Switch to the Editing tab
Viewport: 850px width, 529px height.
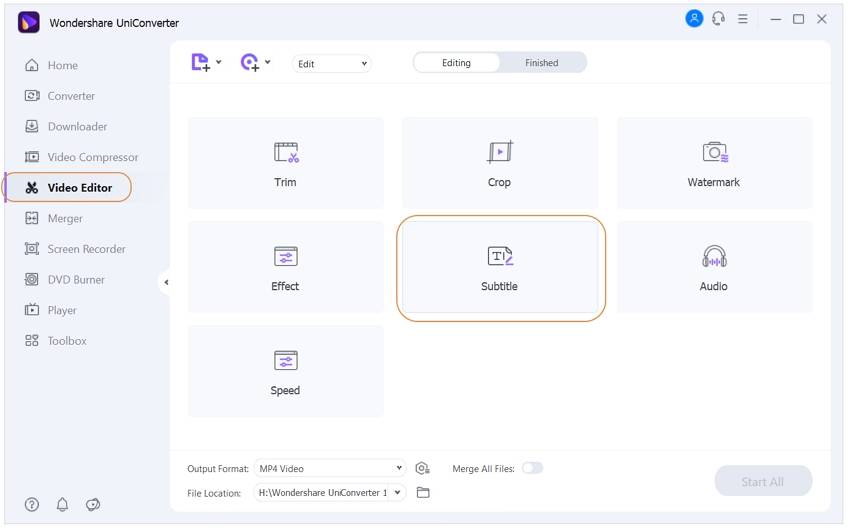(456, 63)
